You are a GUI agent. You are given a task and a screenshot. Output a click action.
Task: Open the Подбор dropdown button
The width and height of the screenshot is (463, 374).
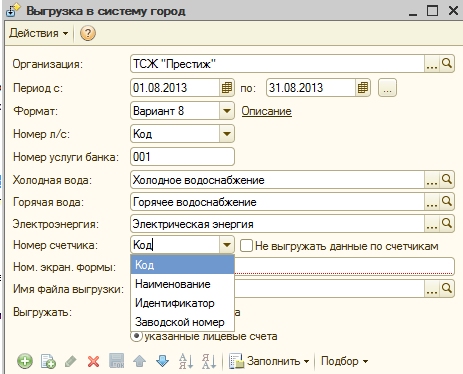point(344,361)
